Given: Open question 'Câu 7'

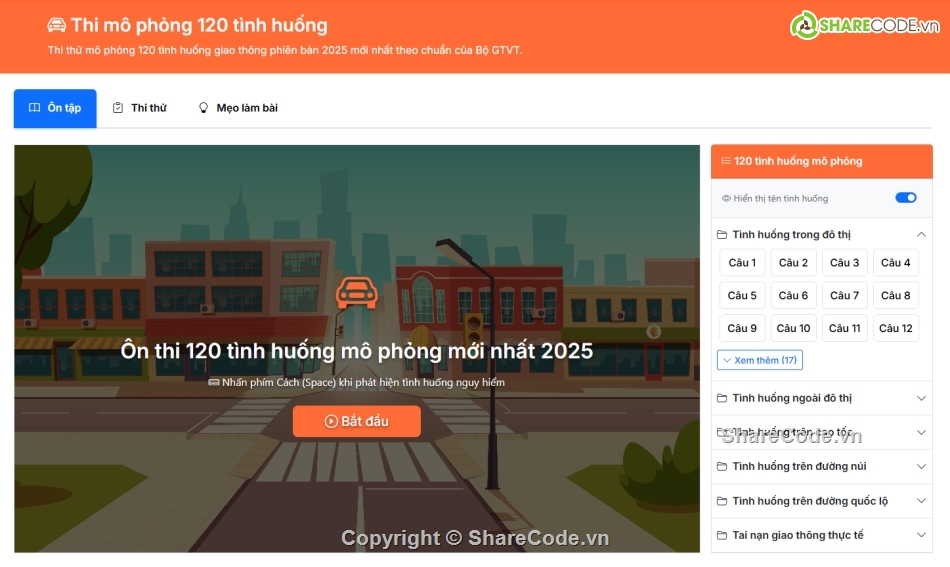Looking at the screenshot, I should [x=845, y=296].
